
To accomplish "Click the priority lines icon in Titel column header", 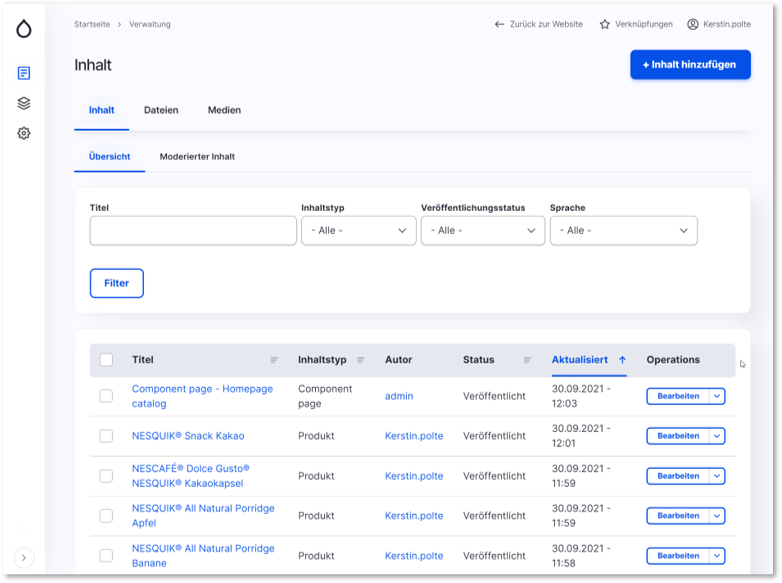I will coord(274,360).
